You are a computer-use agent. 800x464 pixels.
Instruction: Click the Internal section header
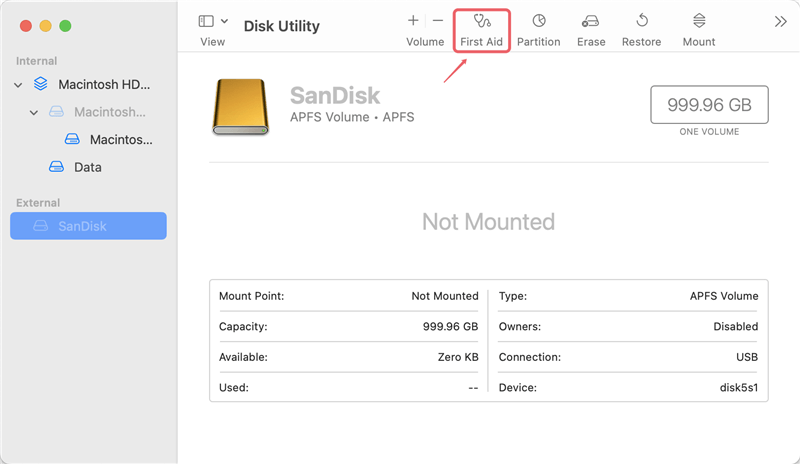pyautogui.click(x=36, y=61)
